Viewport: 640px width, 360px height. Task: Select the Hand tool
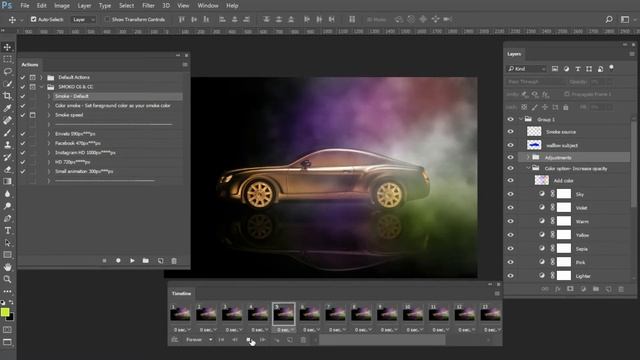pos(7,267)
